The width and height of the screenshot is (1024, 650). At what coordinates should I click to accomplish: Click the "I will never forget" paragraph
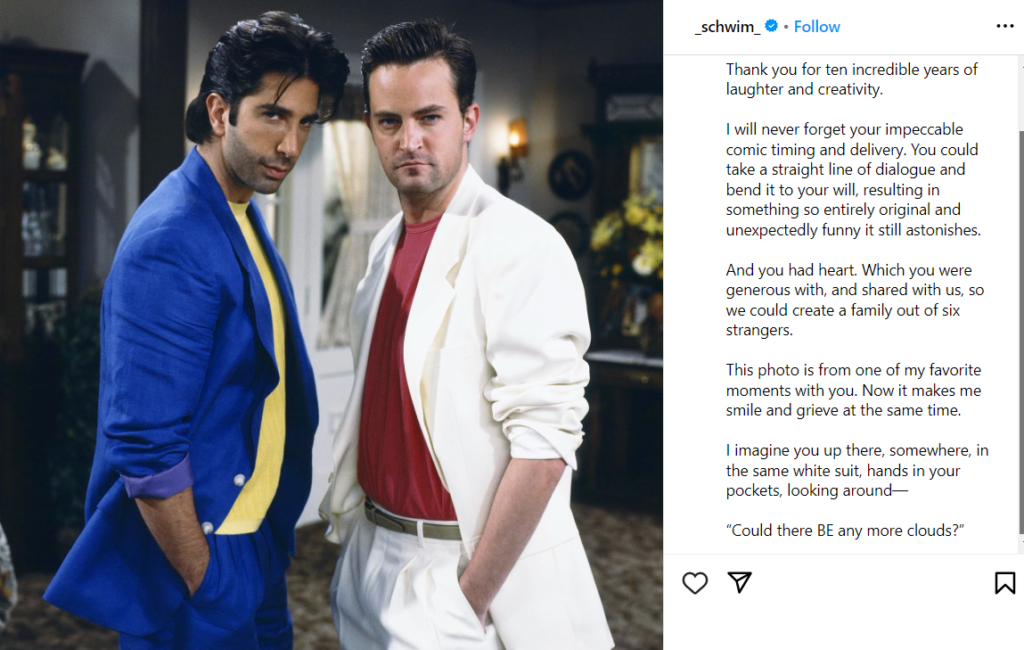853,180
